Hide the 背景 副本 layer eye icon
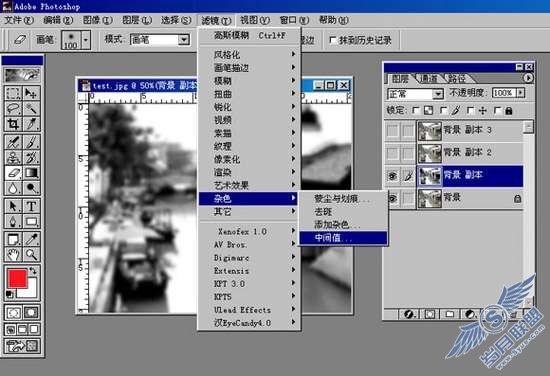This screenshot has width=550, height=376. point(392,175)
